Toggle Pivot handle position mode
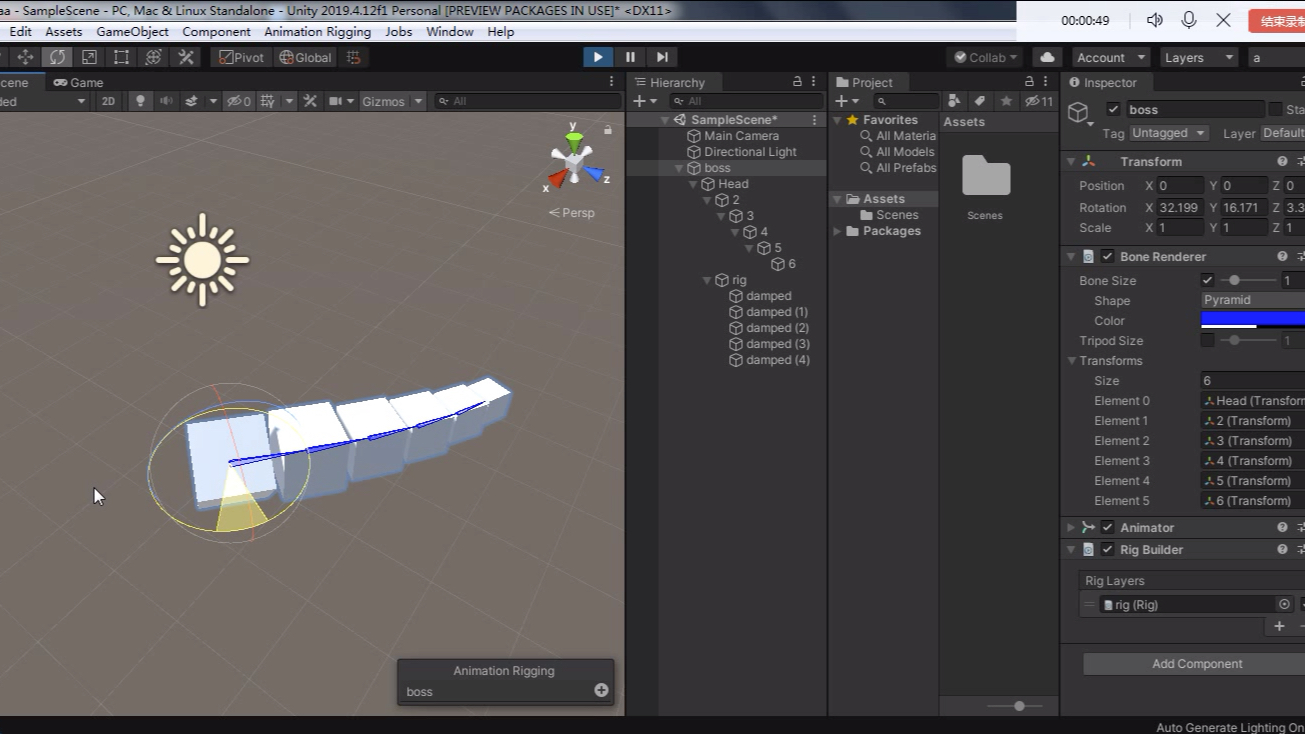The width and height of the screenshot is (1305, 734). click(241, 57)
